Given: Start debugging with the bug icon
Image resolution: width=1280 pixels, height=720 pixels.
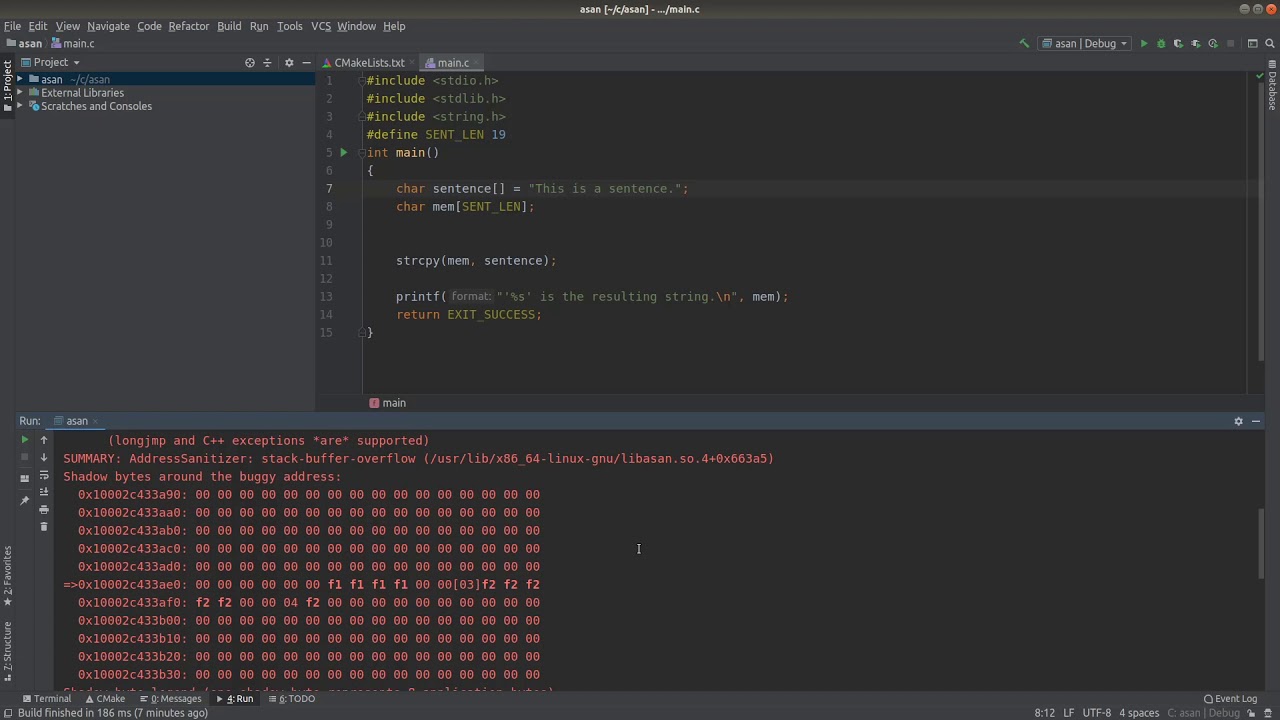Looking at the screenshot, I should 1161,44.
